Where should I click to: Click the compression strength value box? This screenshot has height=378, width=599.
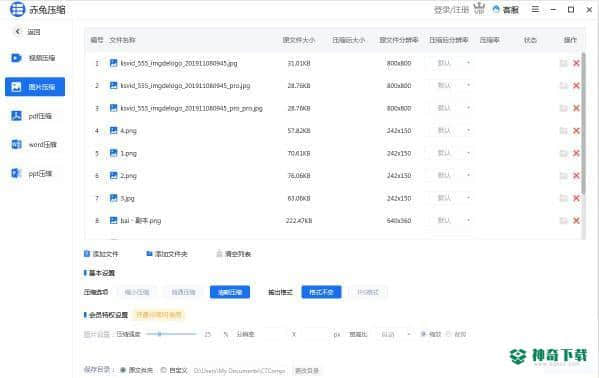tap(208, 334)
